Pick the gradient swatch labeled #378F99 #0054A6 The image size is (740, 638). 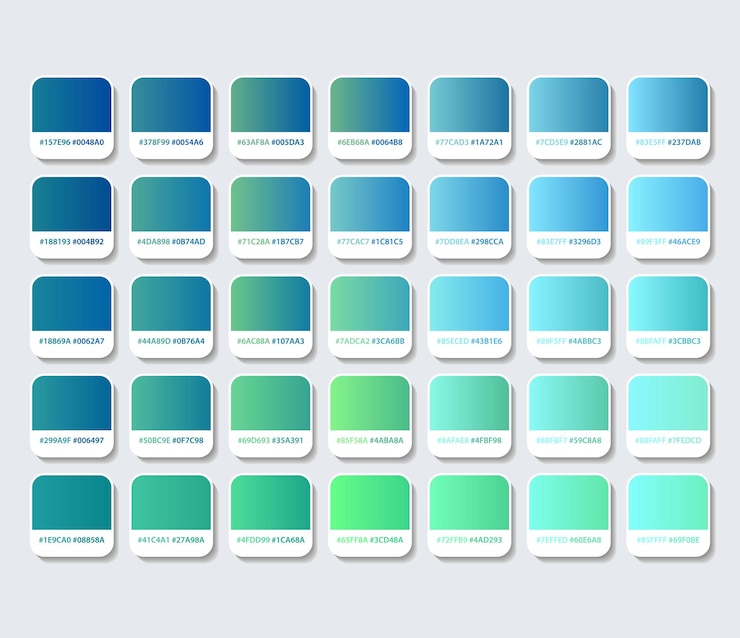pos(171,105)
